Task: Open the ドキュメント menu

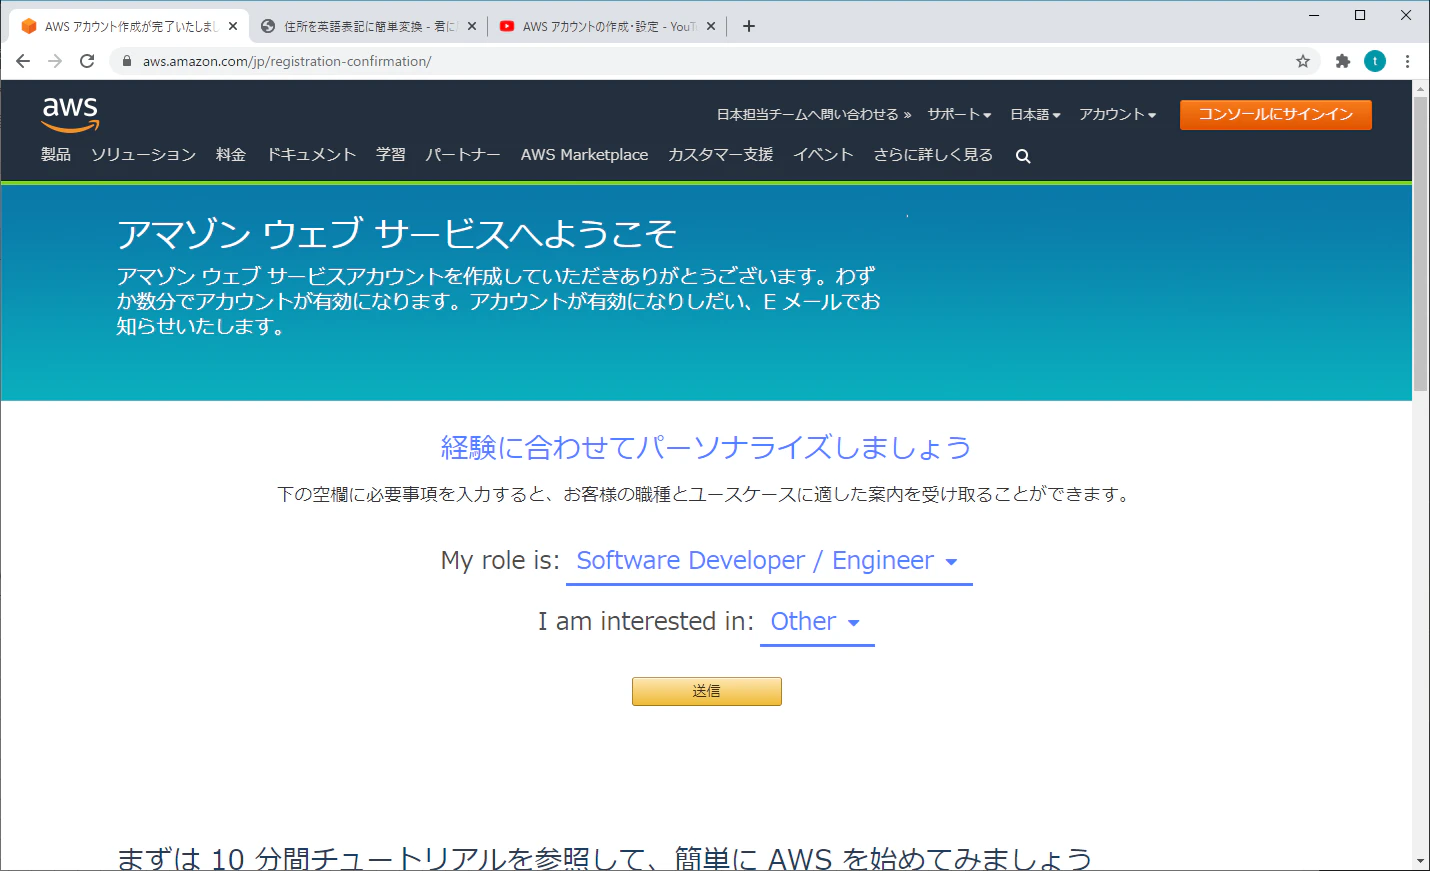Action: point(311,154)
